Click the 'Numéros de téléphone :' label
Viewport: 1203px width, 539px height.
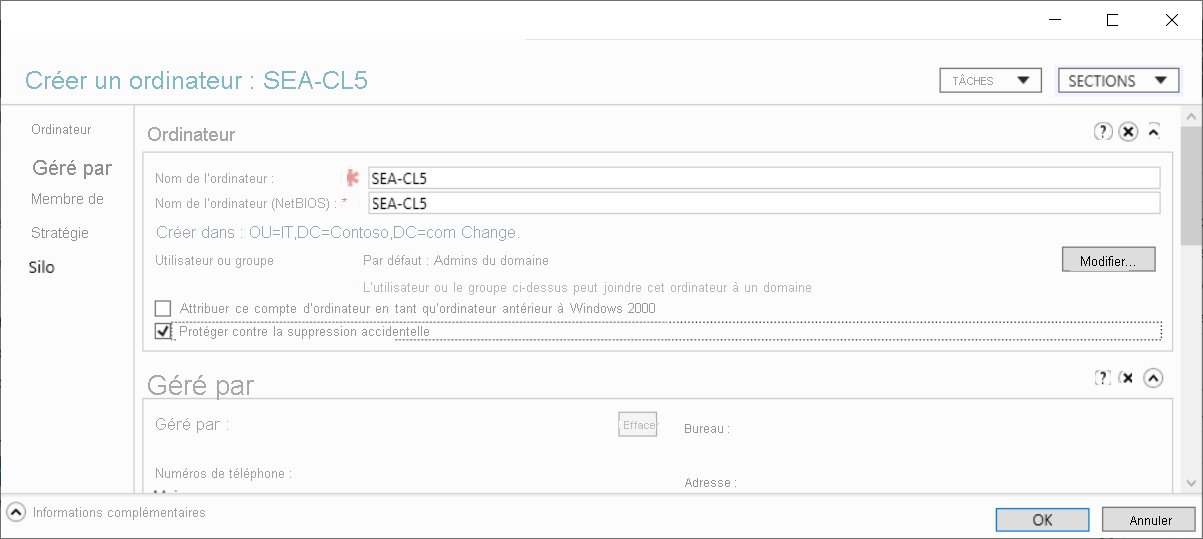223,473
